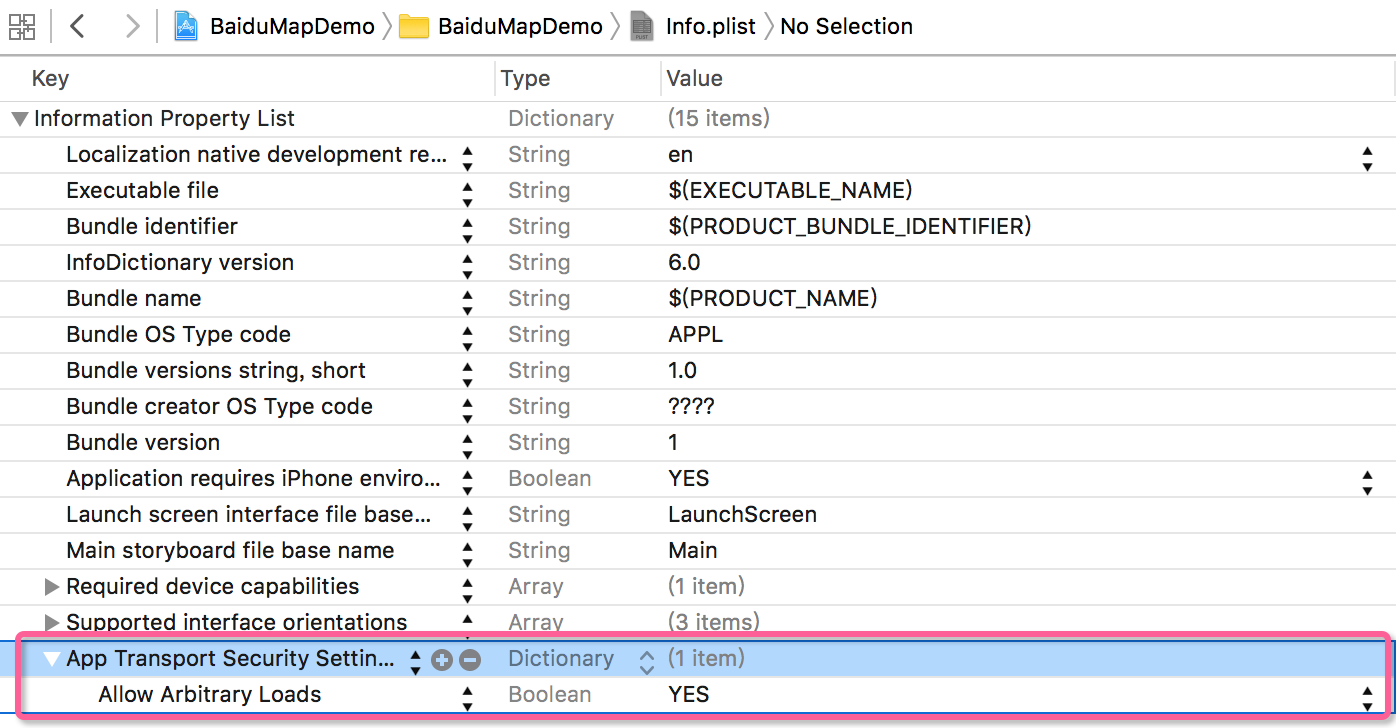Expand Required device capabilities array
The image size is (1396, 728).
click(52, 587)
